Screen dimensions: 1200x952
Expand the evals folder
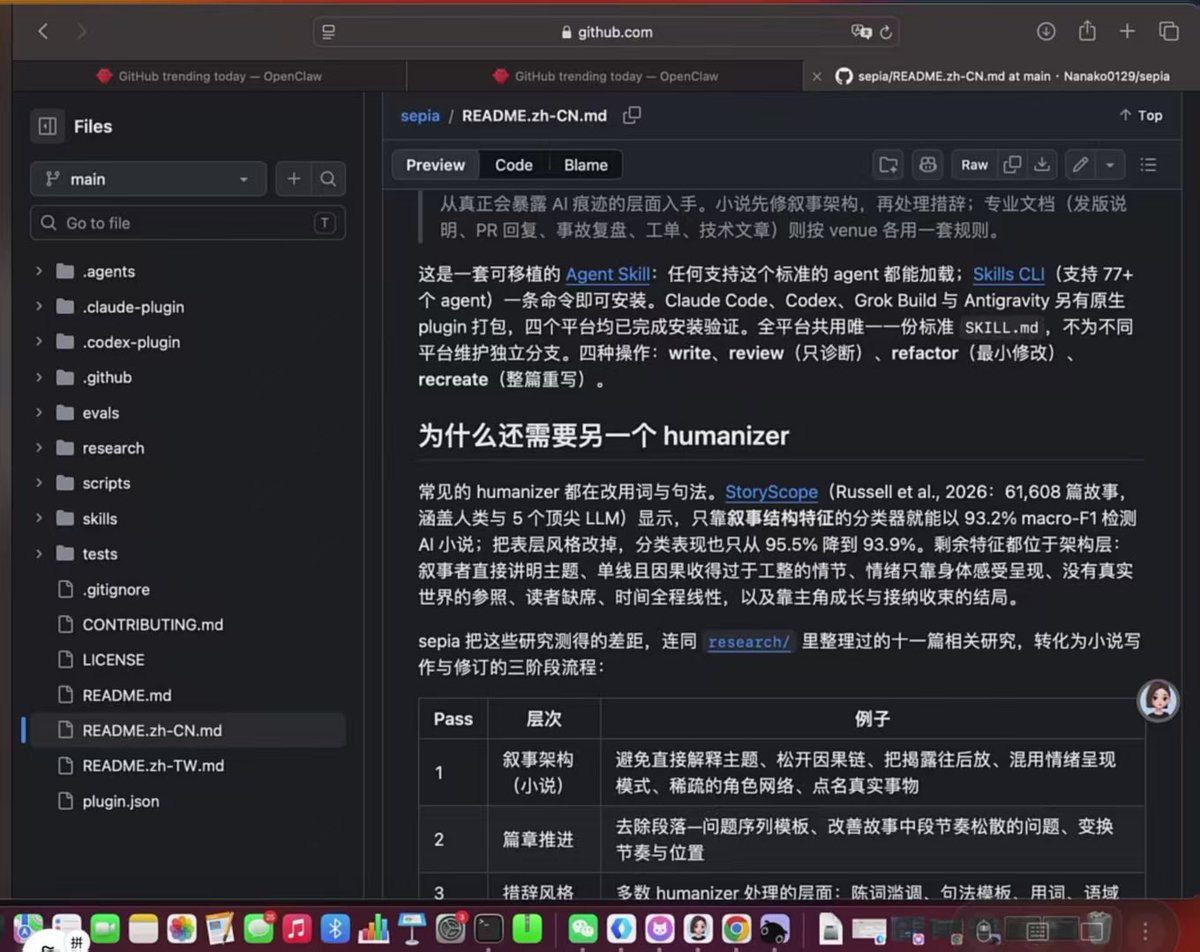click(x=39, y=413)
